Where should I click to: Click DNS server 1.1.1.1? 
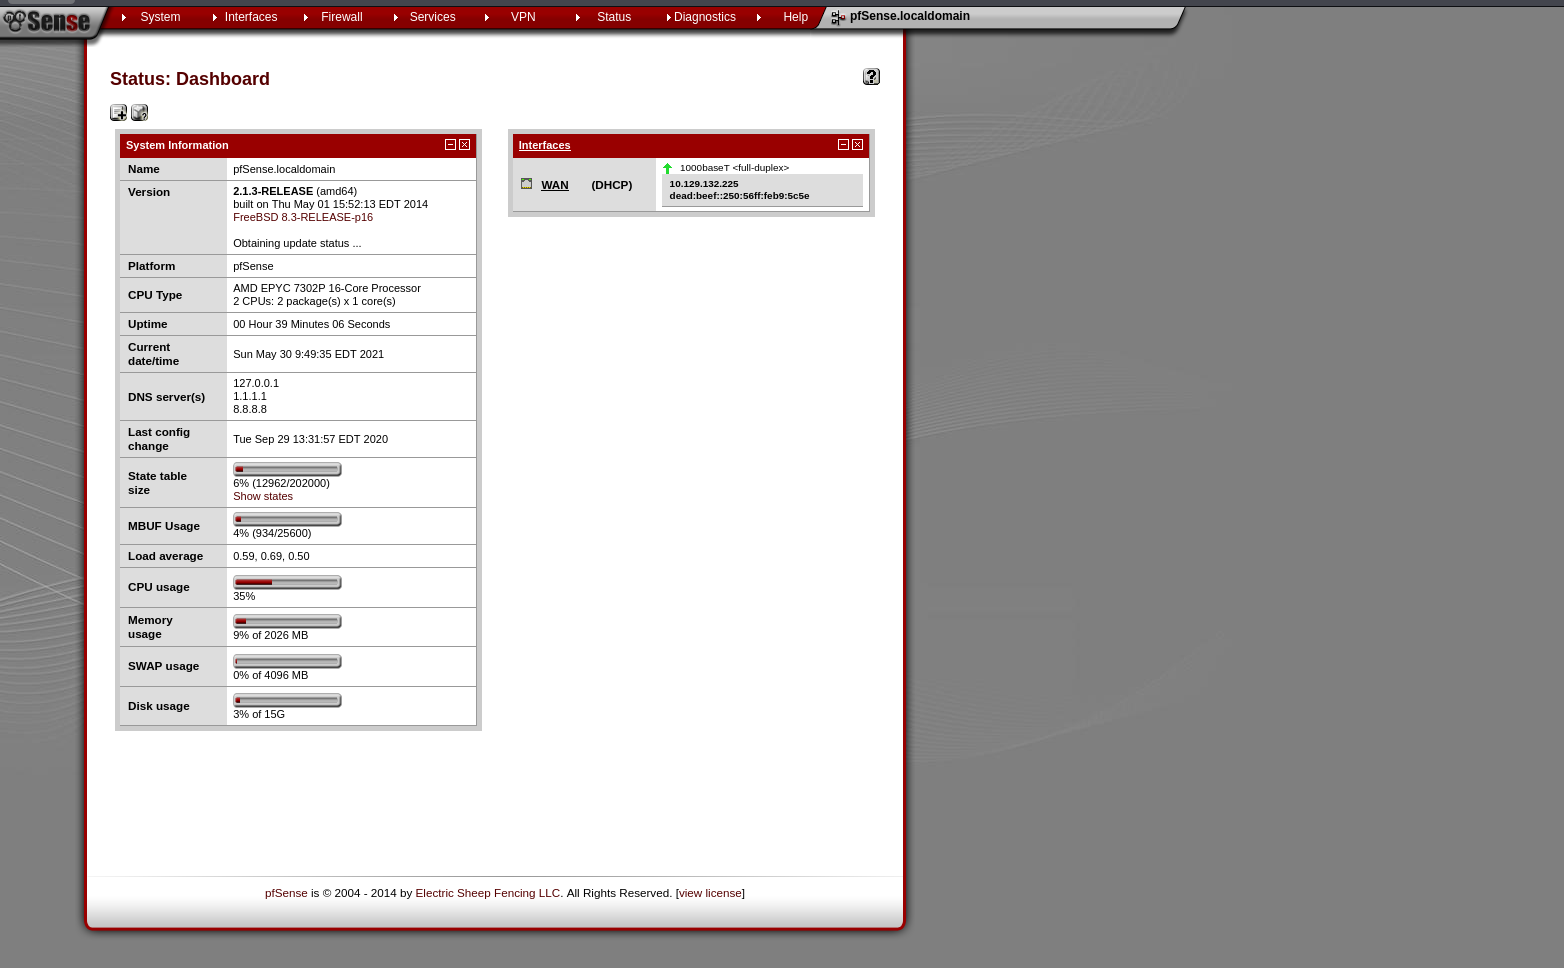coord(250,396)
